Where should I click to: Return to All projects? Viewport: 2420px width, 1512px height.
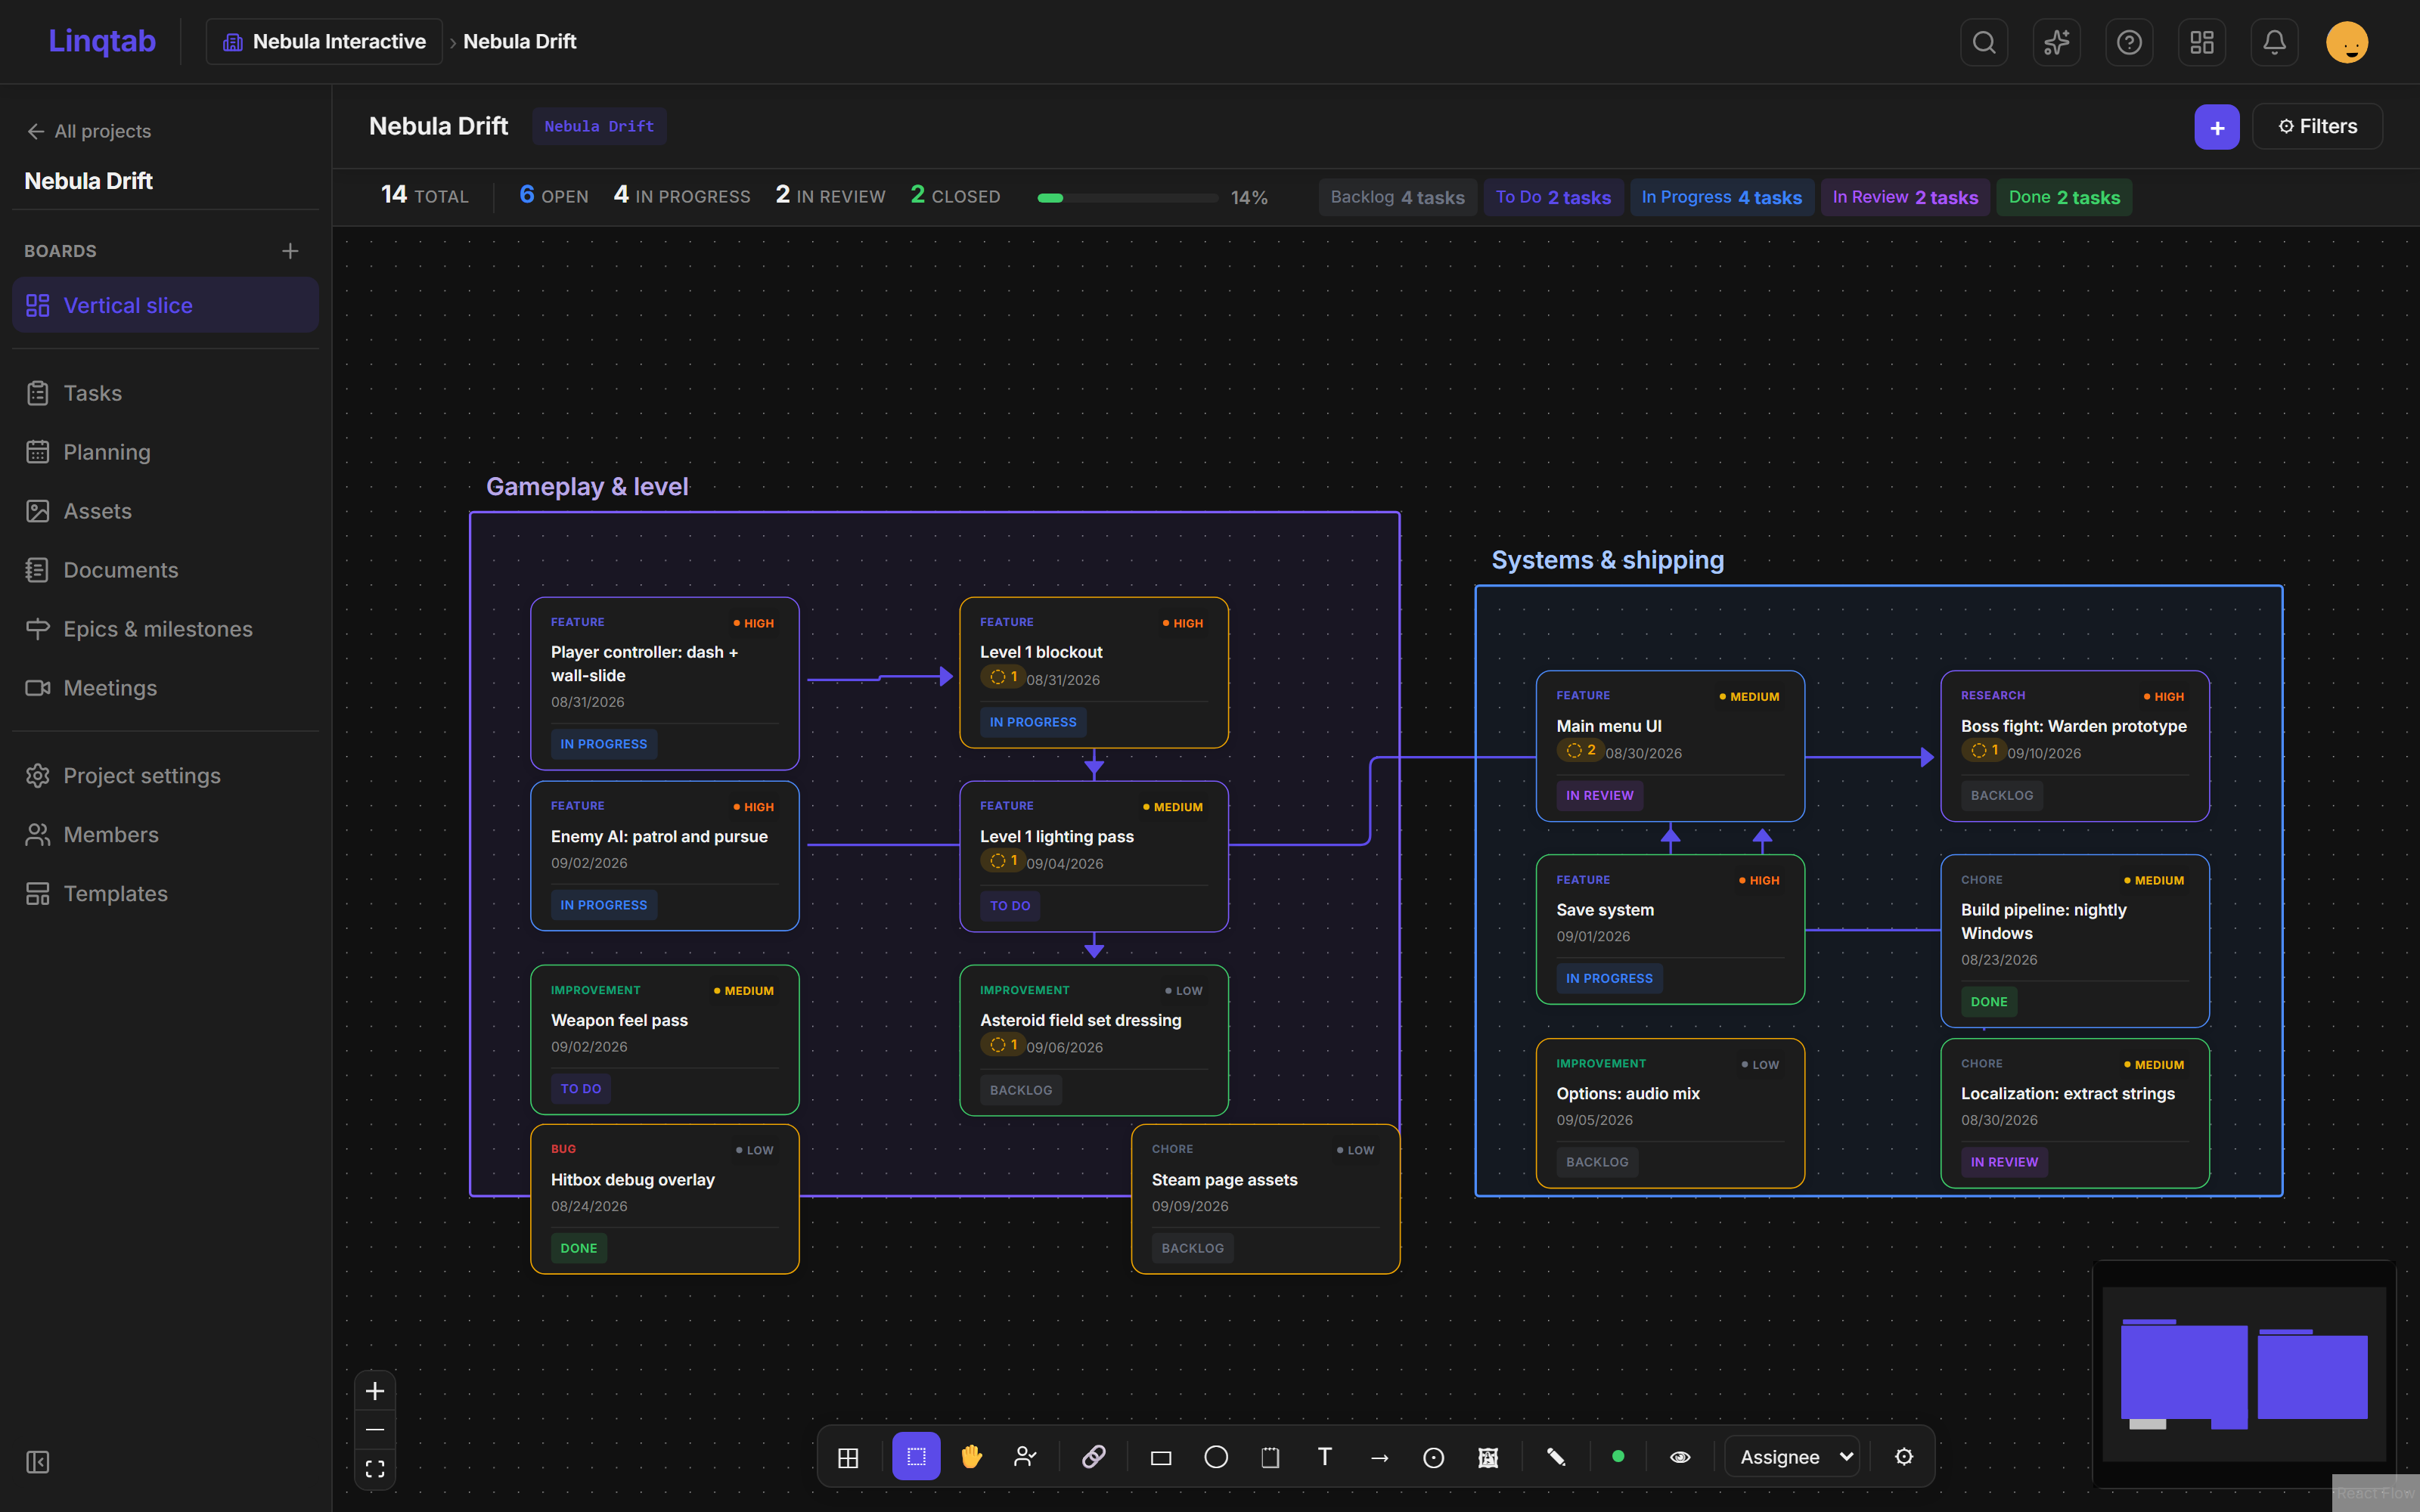[89, 131]
